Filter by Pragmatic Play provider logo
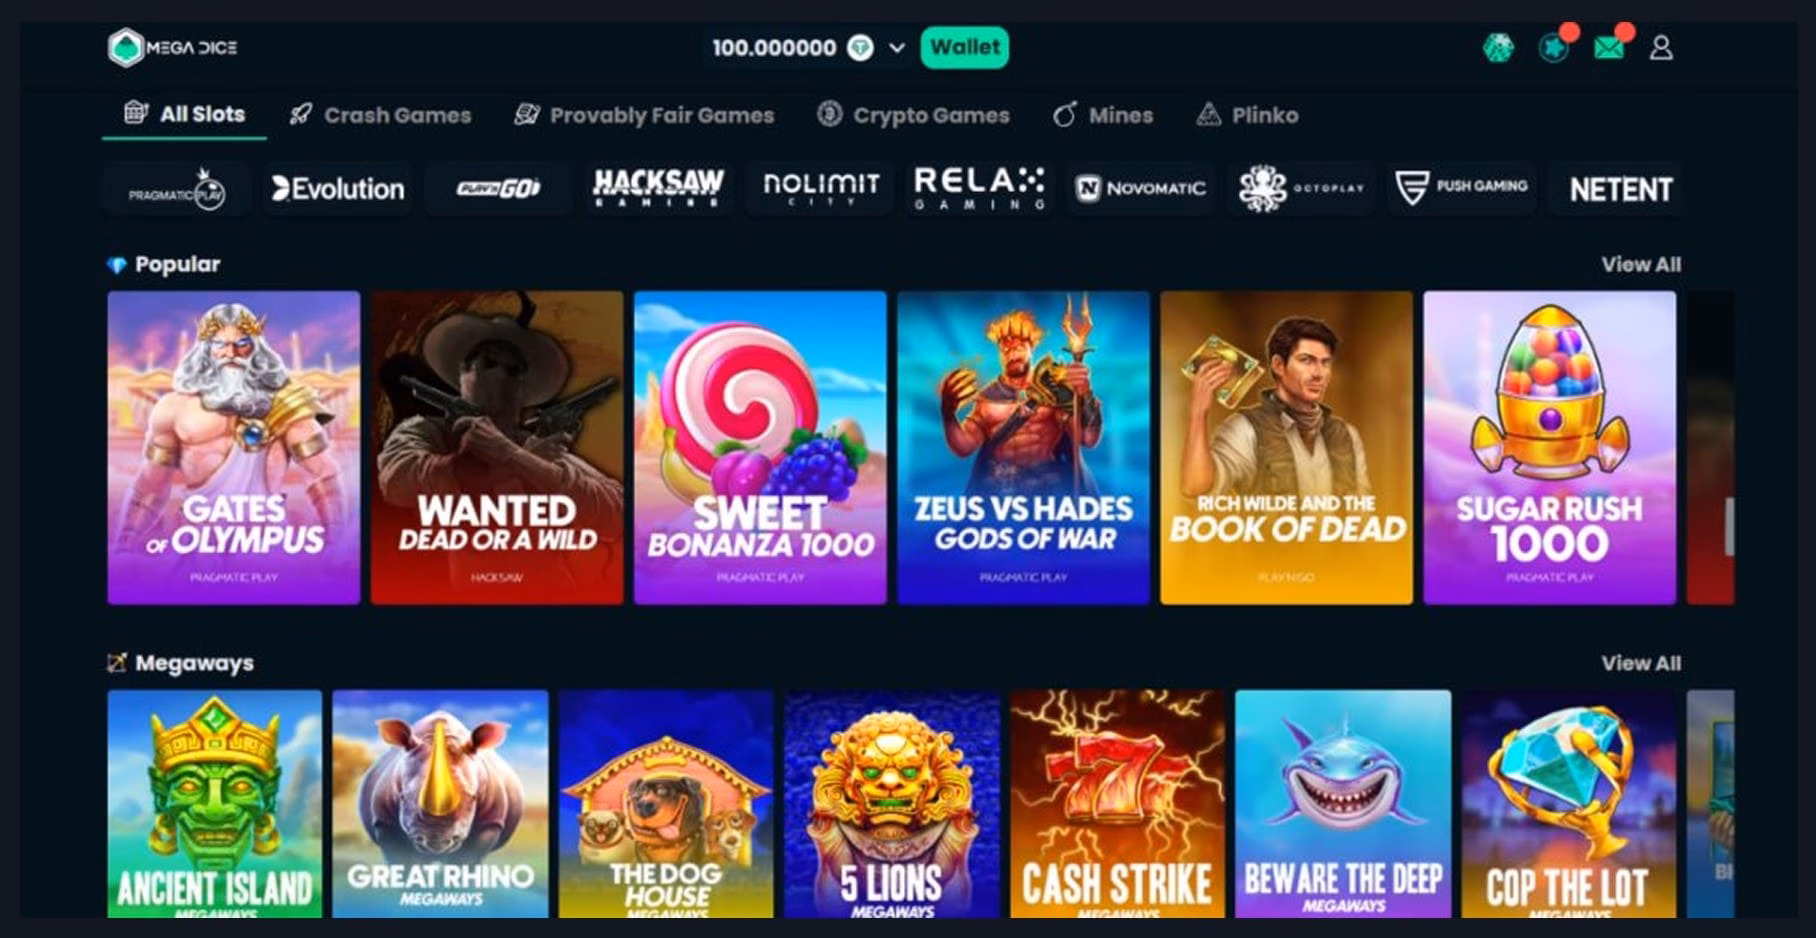The image size is (1816, 938). pyautogui.click(x=176, y=188)
